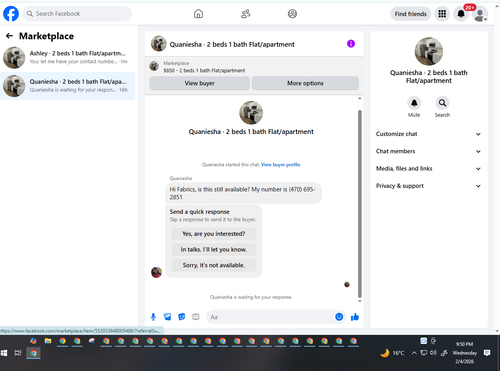
Task: Attach a photo with the image icon
Action: tap(167, 317)
